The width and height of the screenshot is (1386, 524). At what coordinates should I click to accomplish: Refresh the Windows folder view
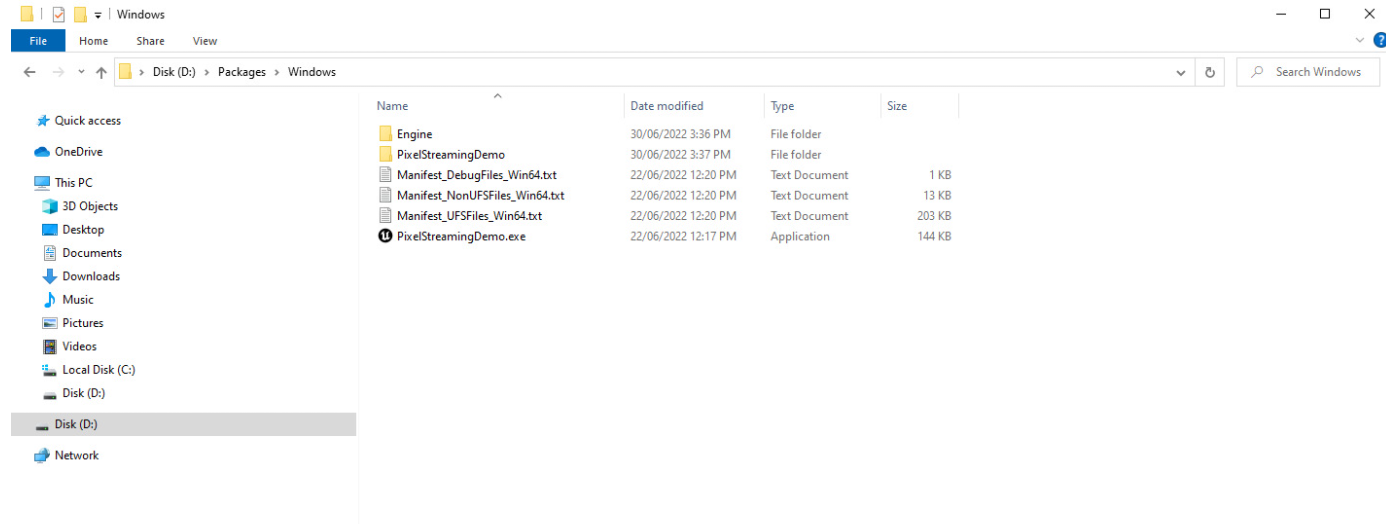click(x=1210, y=72)
